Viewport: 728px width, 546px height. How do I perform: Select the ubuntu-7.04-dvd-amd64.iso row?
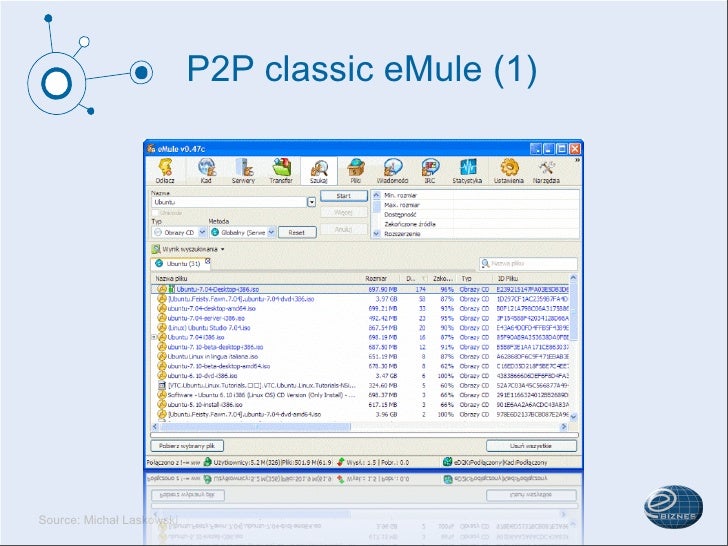(x=360, y=414)
